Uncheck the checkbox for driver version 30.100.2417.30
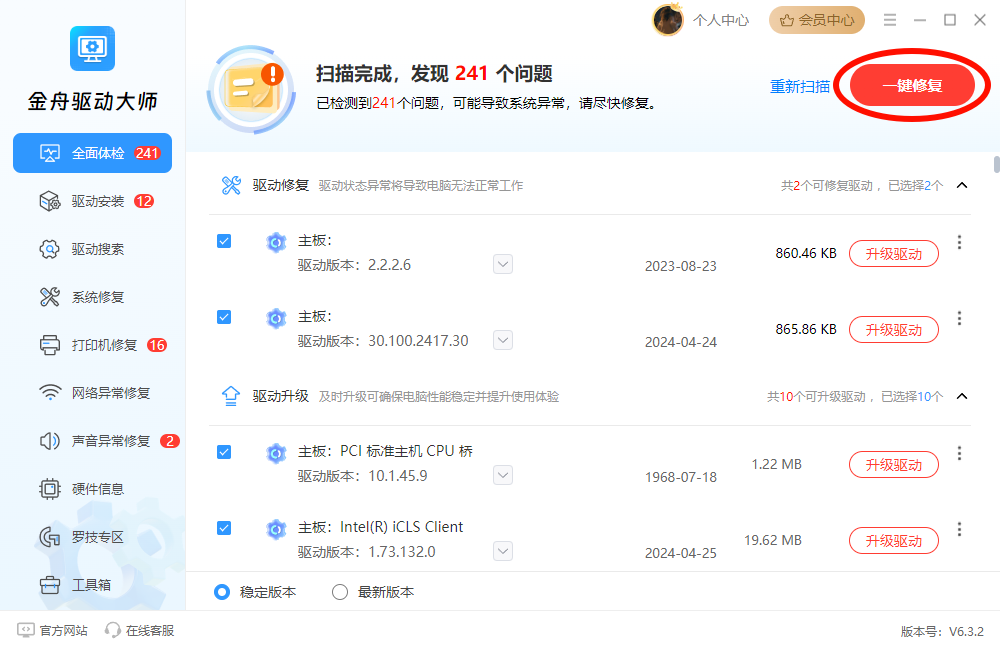1000x650 pixels. pyautogui.click(x=224, y=317)
